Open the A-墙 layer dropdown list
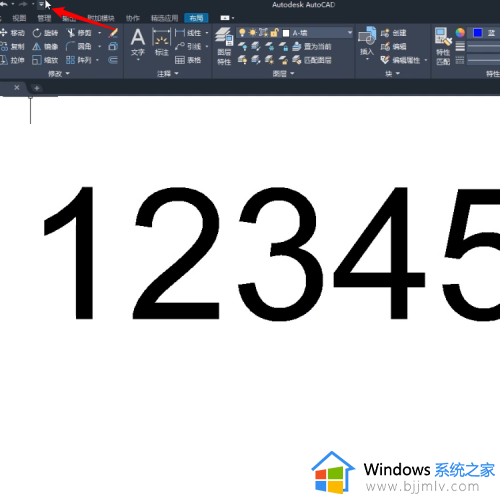Image resolution: width=500 pixels, height=500 pixels. click(x=350, y=32)
